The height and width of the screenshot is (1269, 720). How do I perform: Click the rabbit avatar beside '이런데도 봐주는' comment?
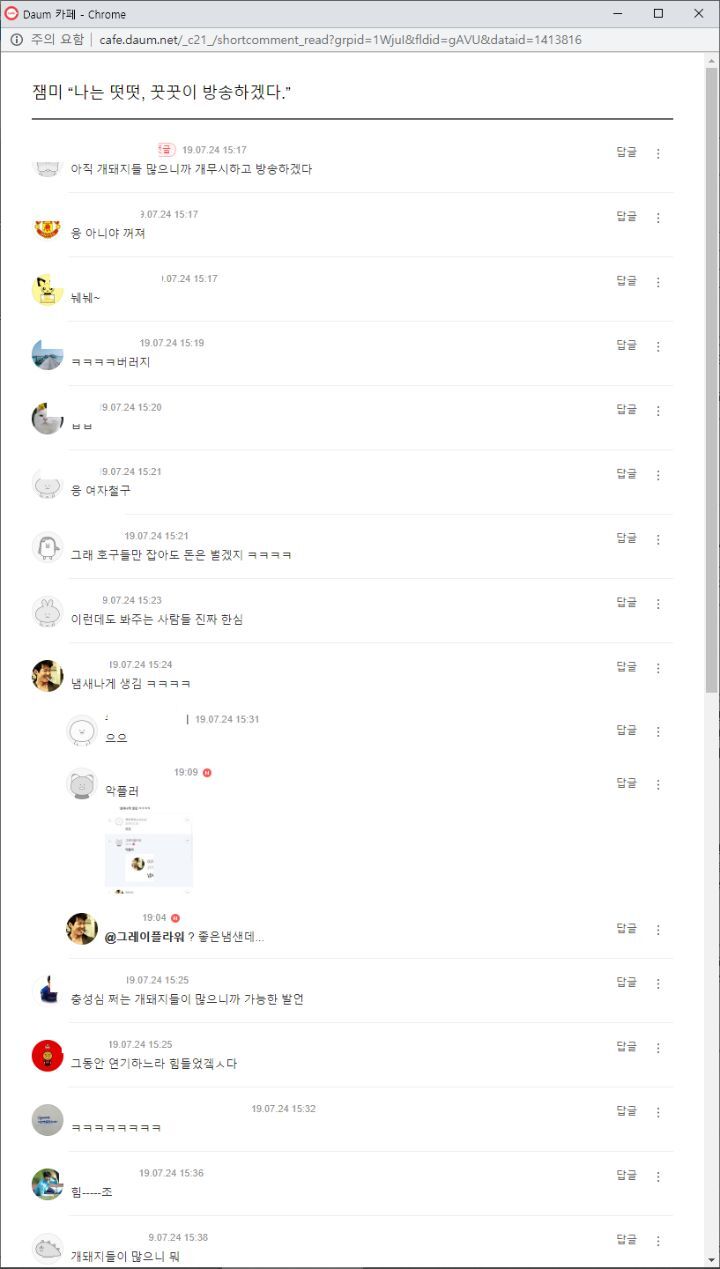[47, 611]
